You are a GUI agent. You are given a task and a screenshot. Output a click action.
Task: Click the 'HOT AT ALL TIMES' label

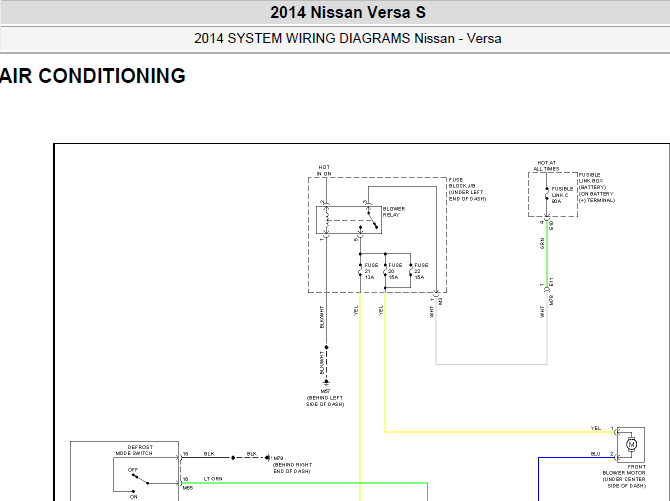click(x=547, y=166)
